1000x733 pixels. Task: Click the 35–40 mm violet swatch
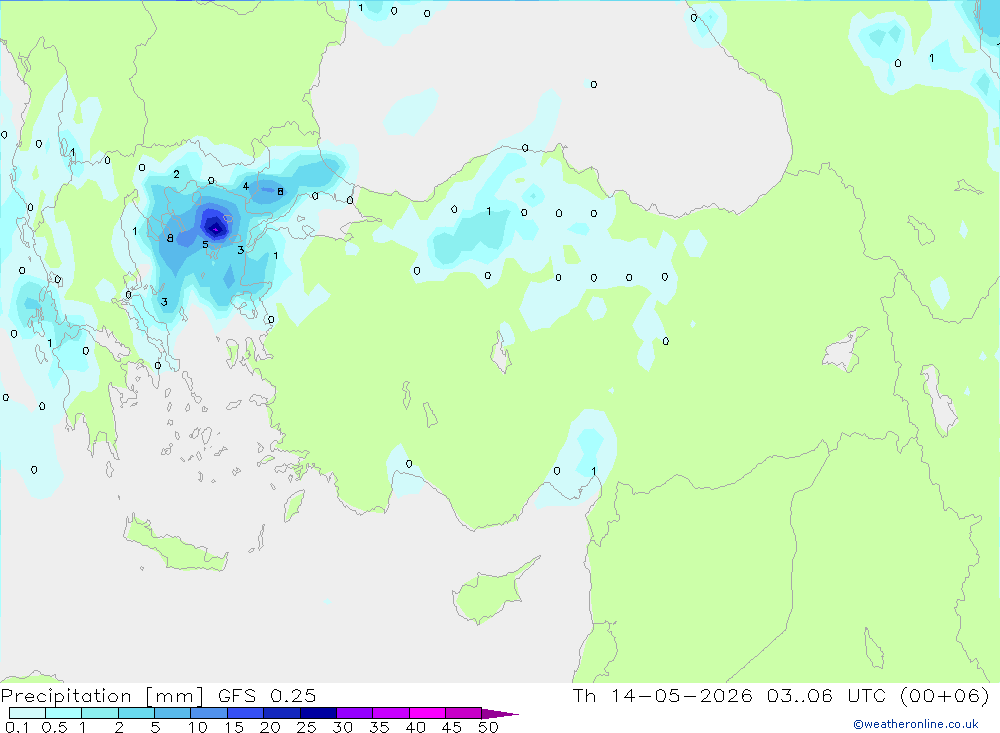[391, 713]
